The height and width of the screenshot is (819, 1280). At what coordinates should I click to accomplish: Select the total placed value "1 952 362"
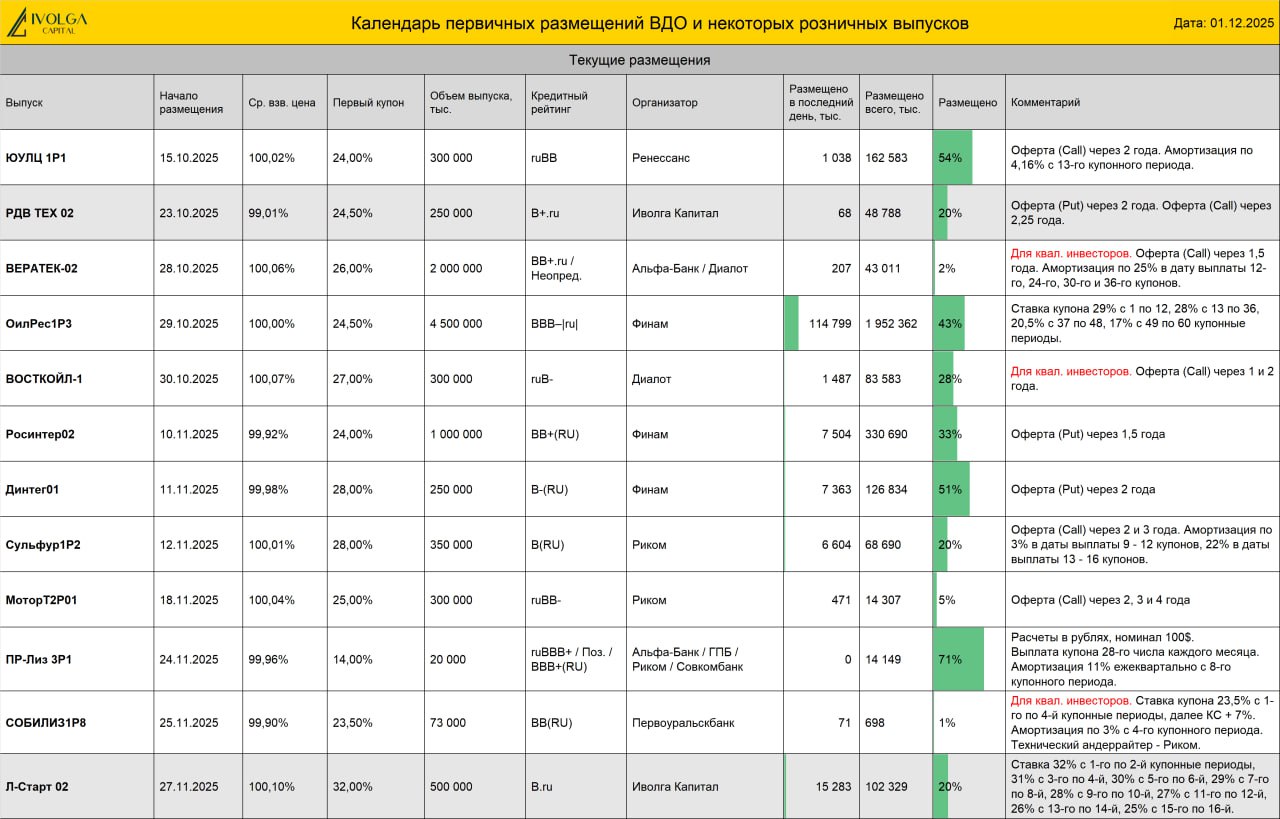click(890, 324)
